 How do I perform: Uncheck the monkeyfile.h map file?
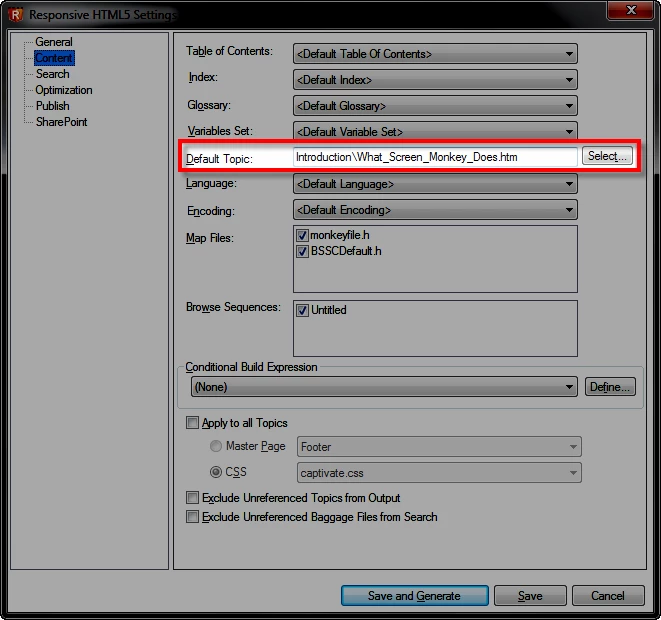[302, 235]
